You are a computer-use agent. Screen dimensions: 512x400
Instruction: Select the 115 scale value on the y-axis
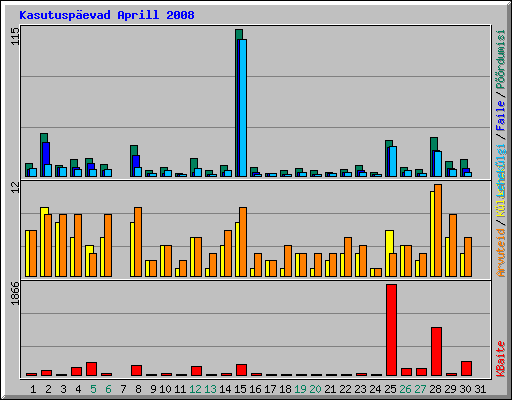click(15, 36)
